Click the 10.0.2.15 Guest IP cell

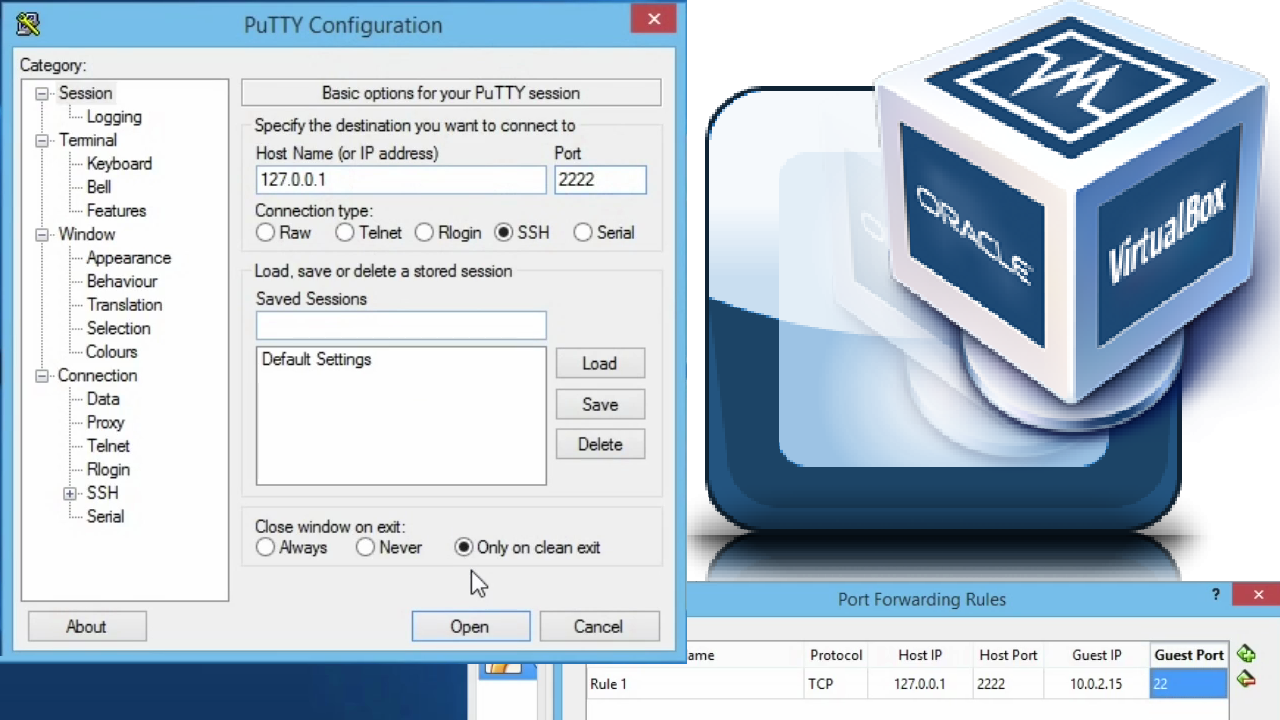[1097, 684]
